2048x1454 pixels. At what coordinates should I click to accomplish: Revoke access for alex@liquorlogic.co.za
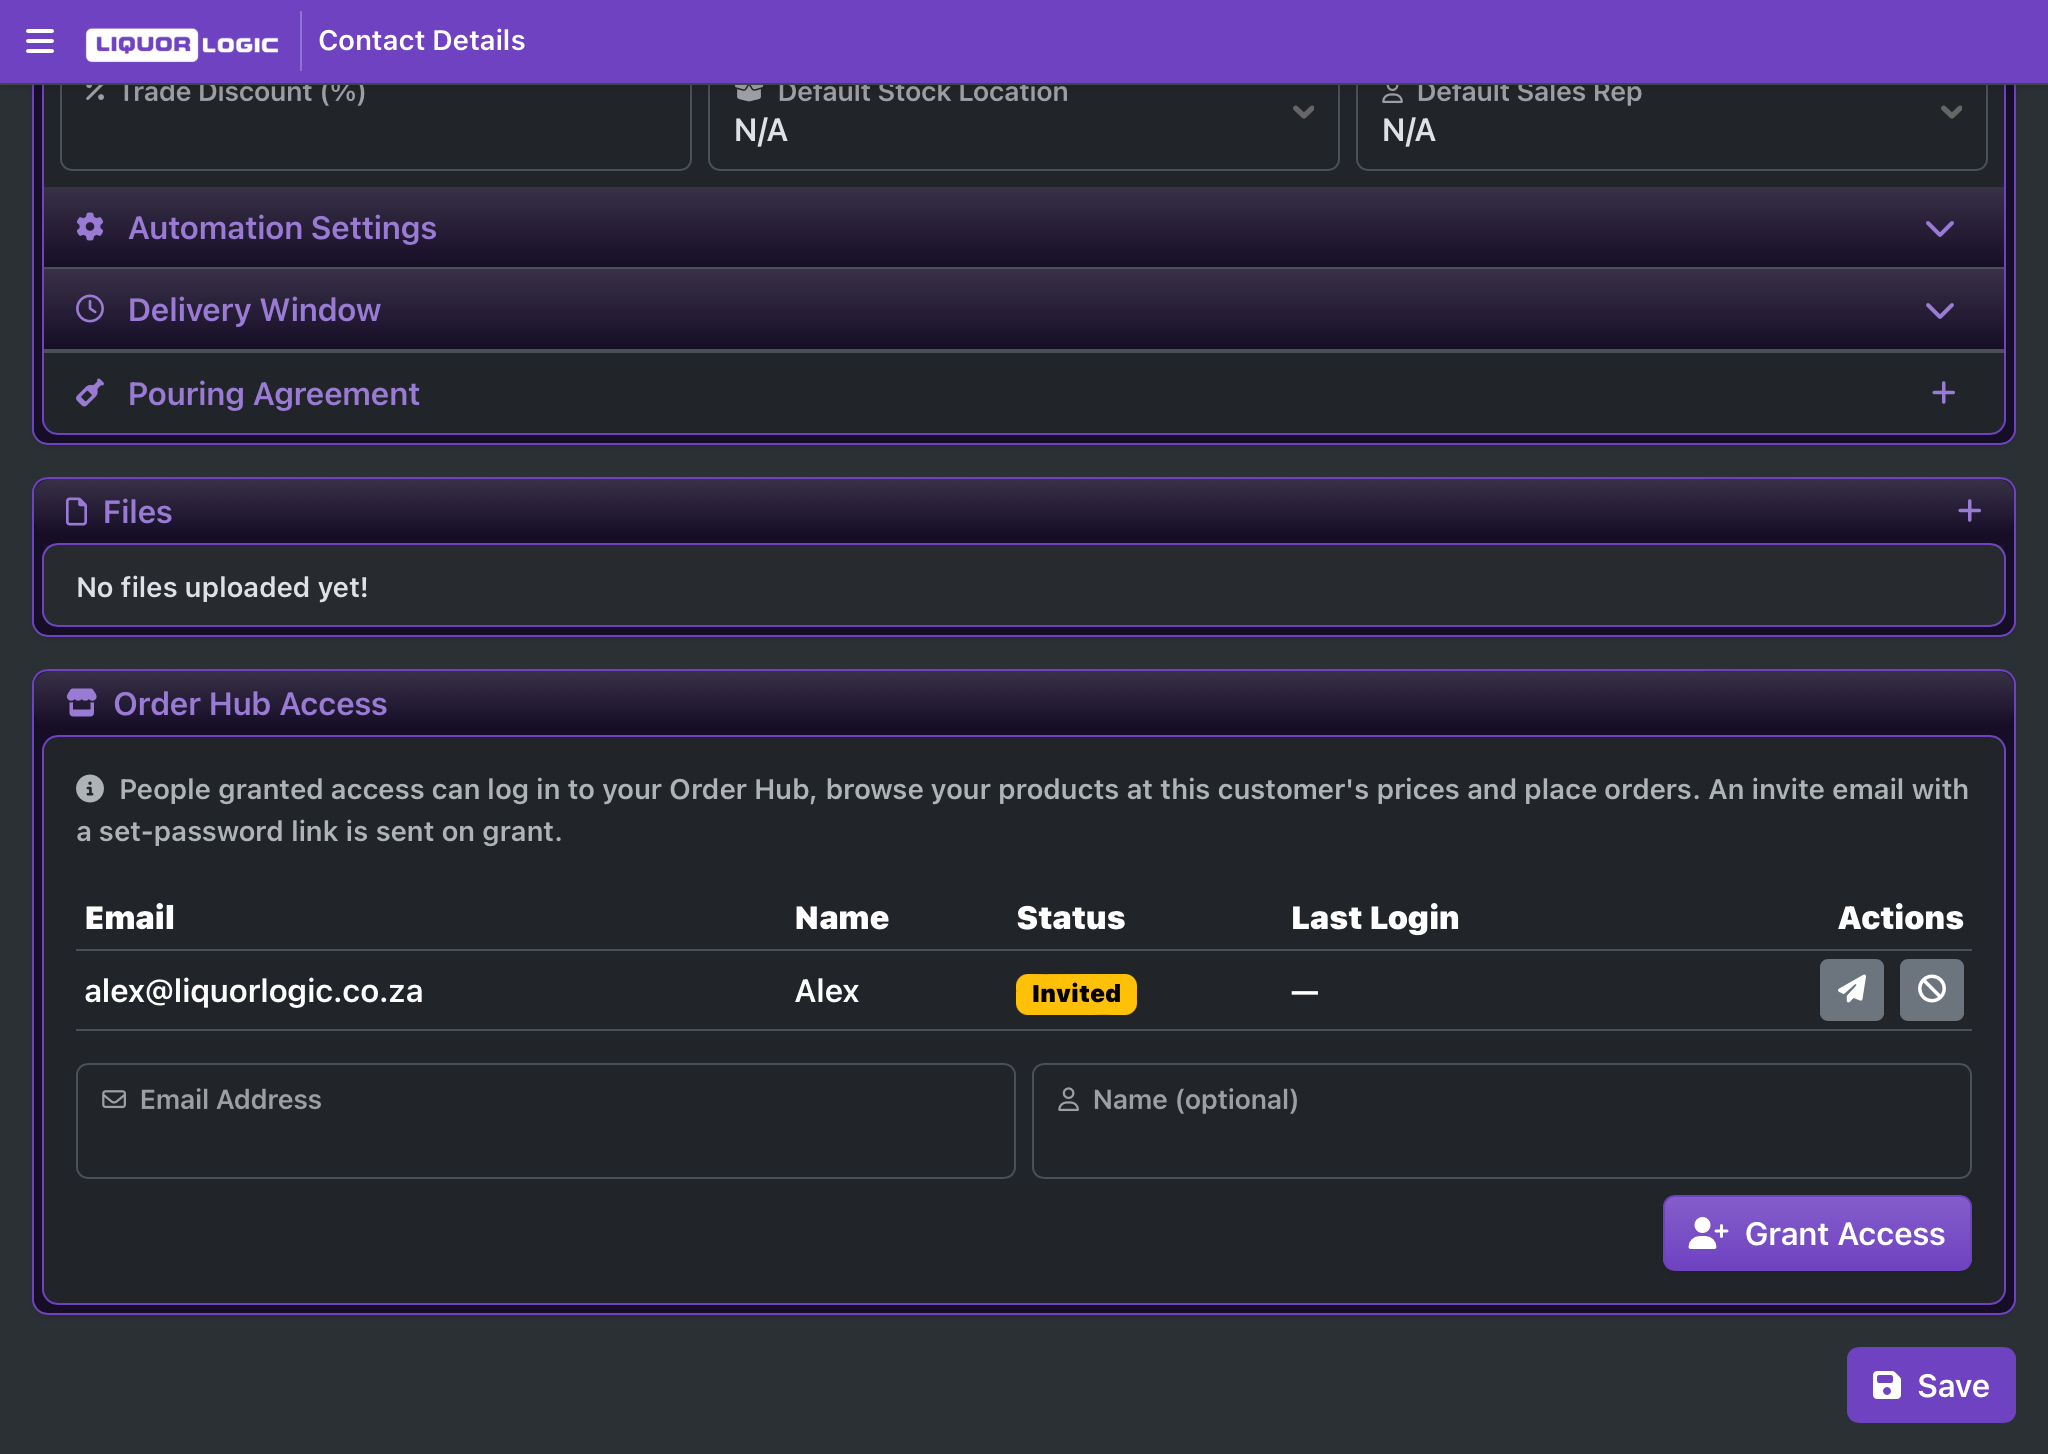[1932, 990]
